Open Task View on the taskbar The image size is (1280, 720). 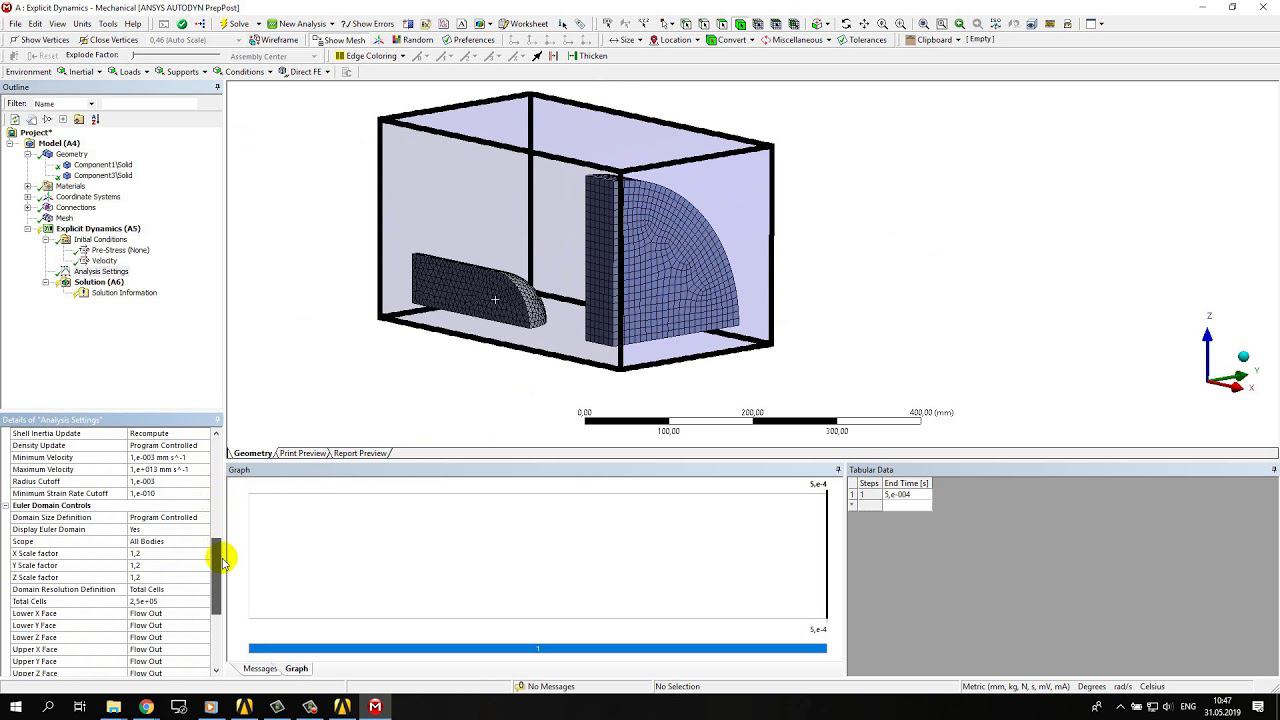click(x=80, y=707)
